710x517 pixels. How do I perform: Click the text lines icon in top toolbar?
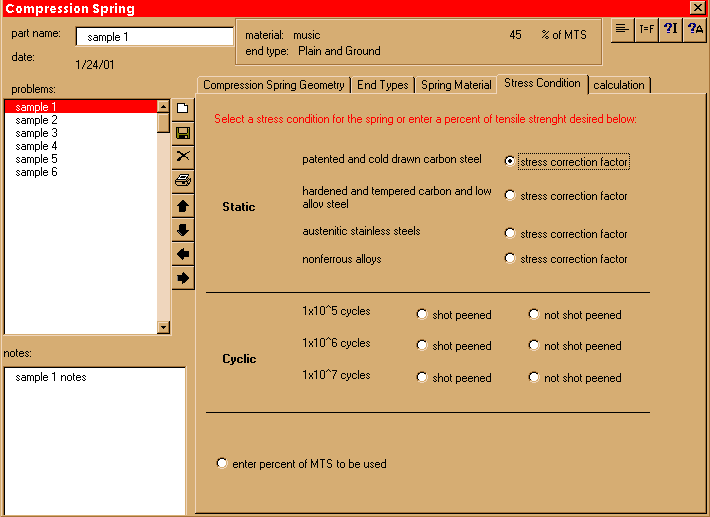pos(622,29)
